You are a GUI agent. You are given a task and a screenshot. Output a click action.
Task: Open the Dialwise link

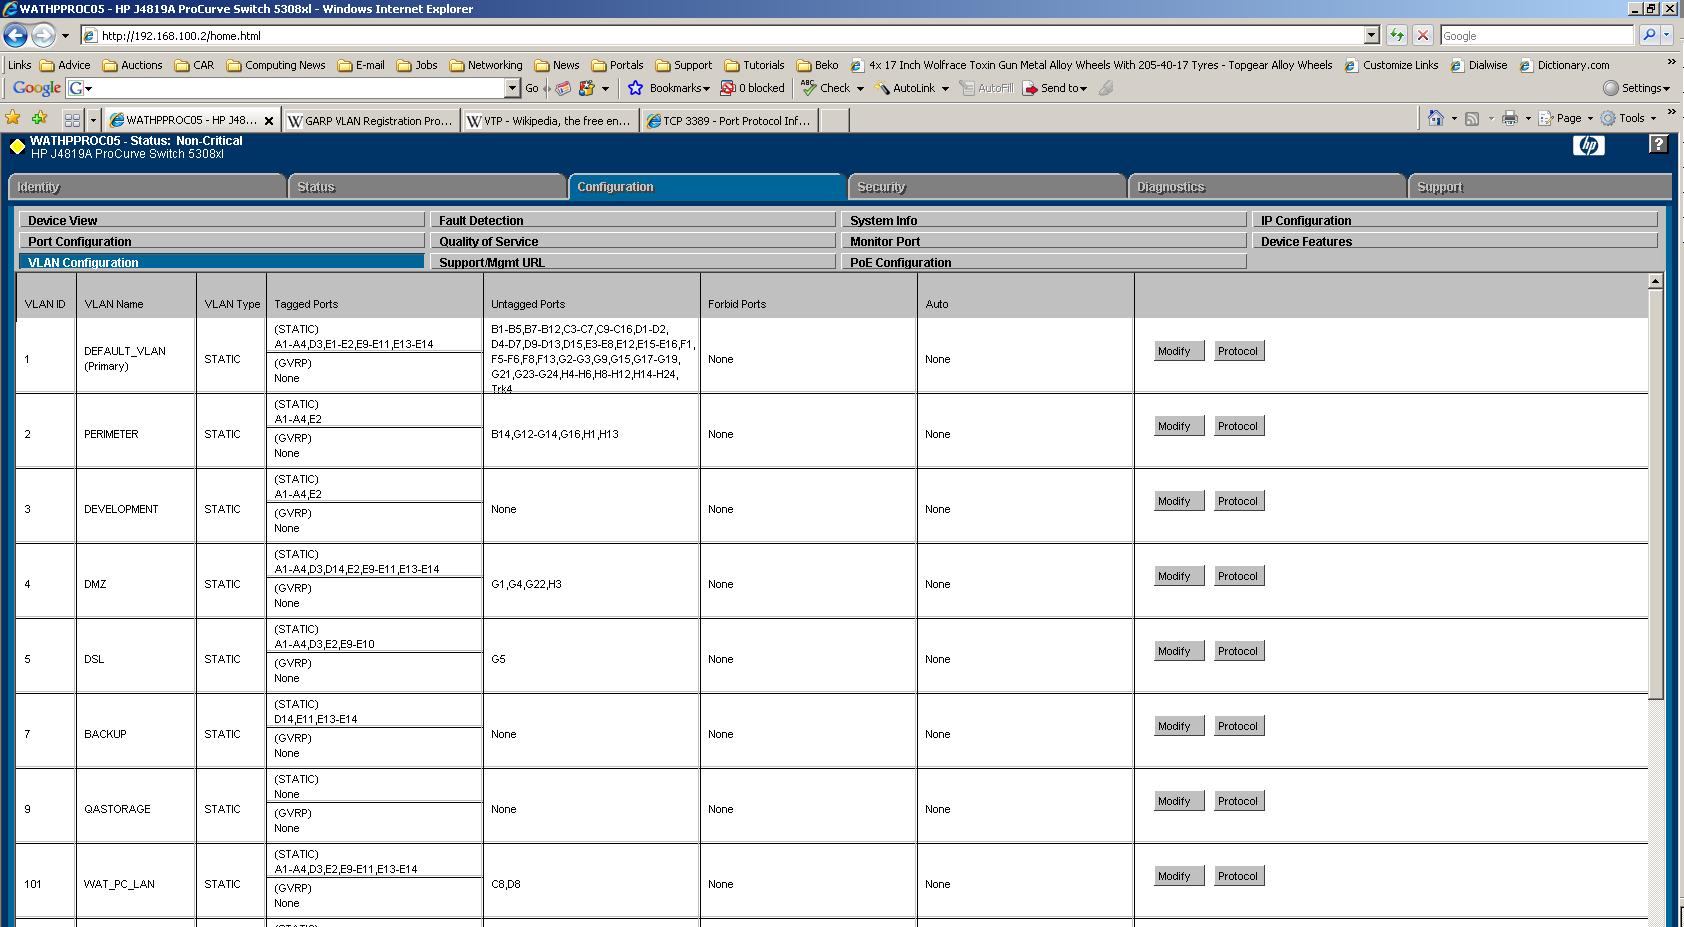[x=1479, y=65]
